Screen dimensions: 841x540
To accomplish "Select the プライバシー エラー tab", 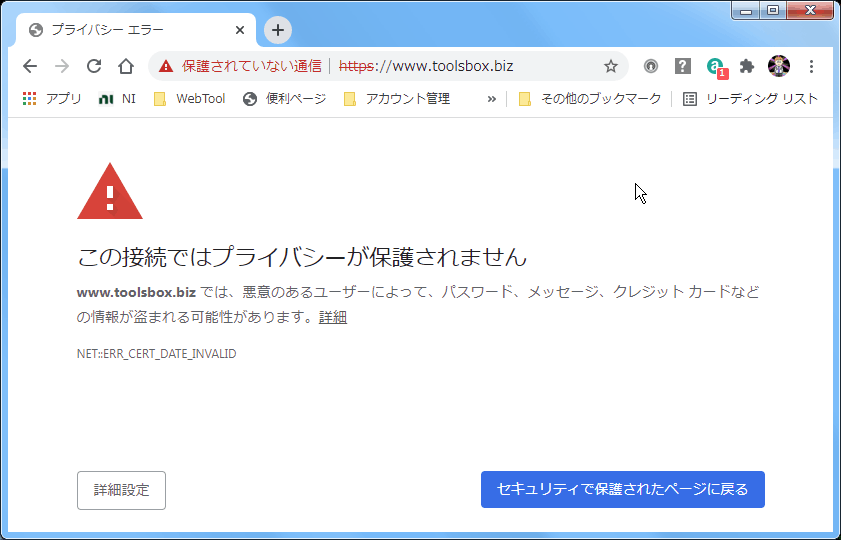I will 136,30.
